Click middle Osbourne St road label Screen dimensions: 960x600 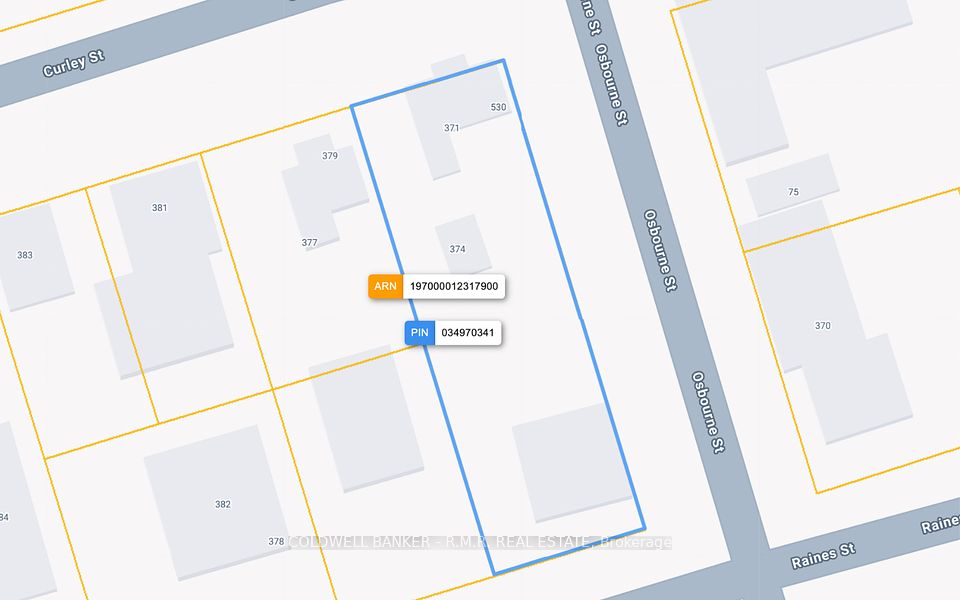660,250
